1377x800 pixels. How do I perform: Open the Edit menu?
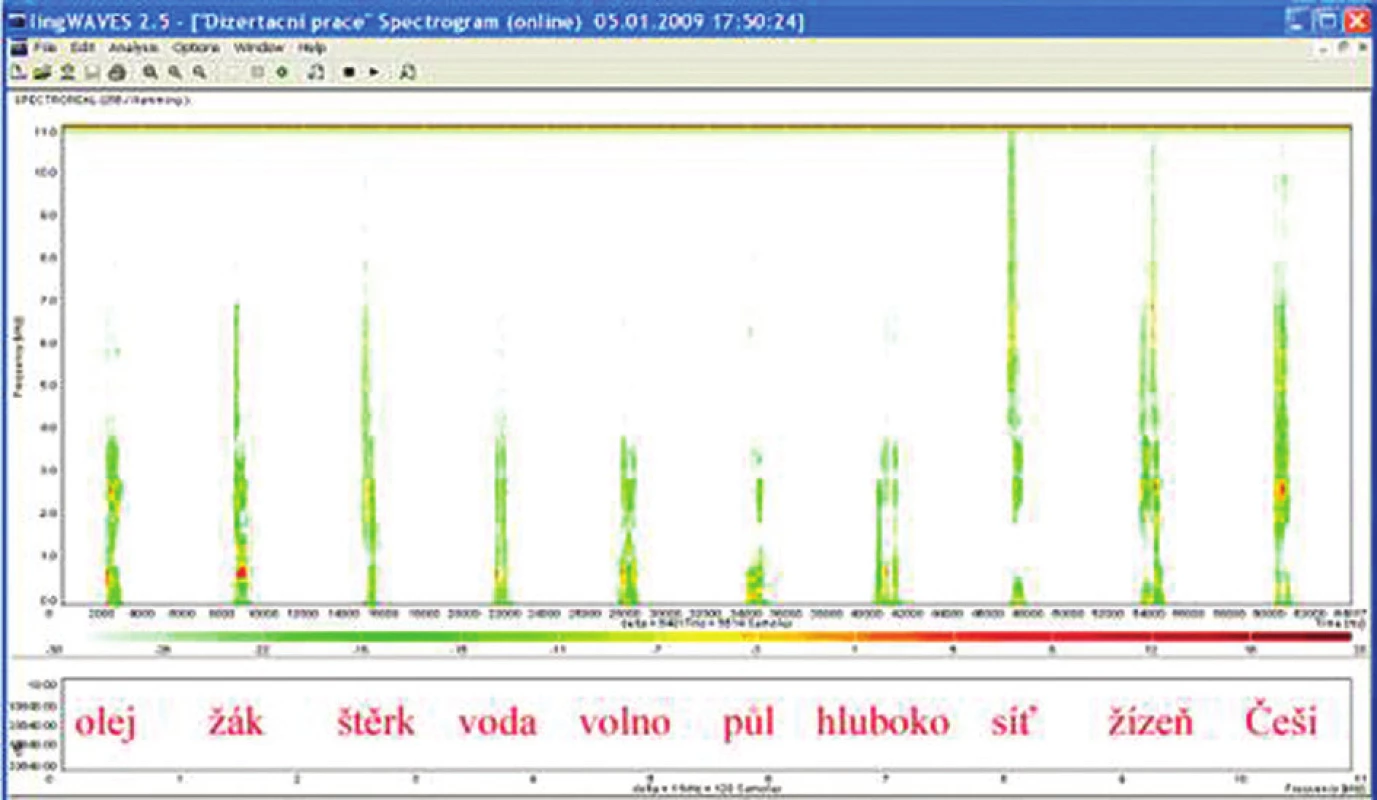pos(82,48)
